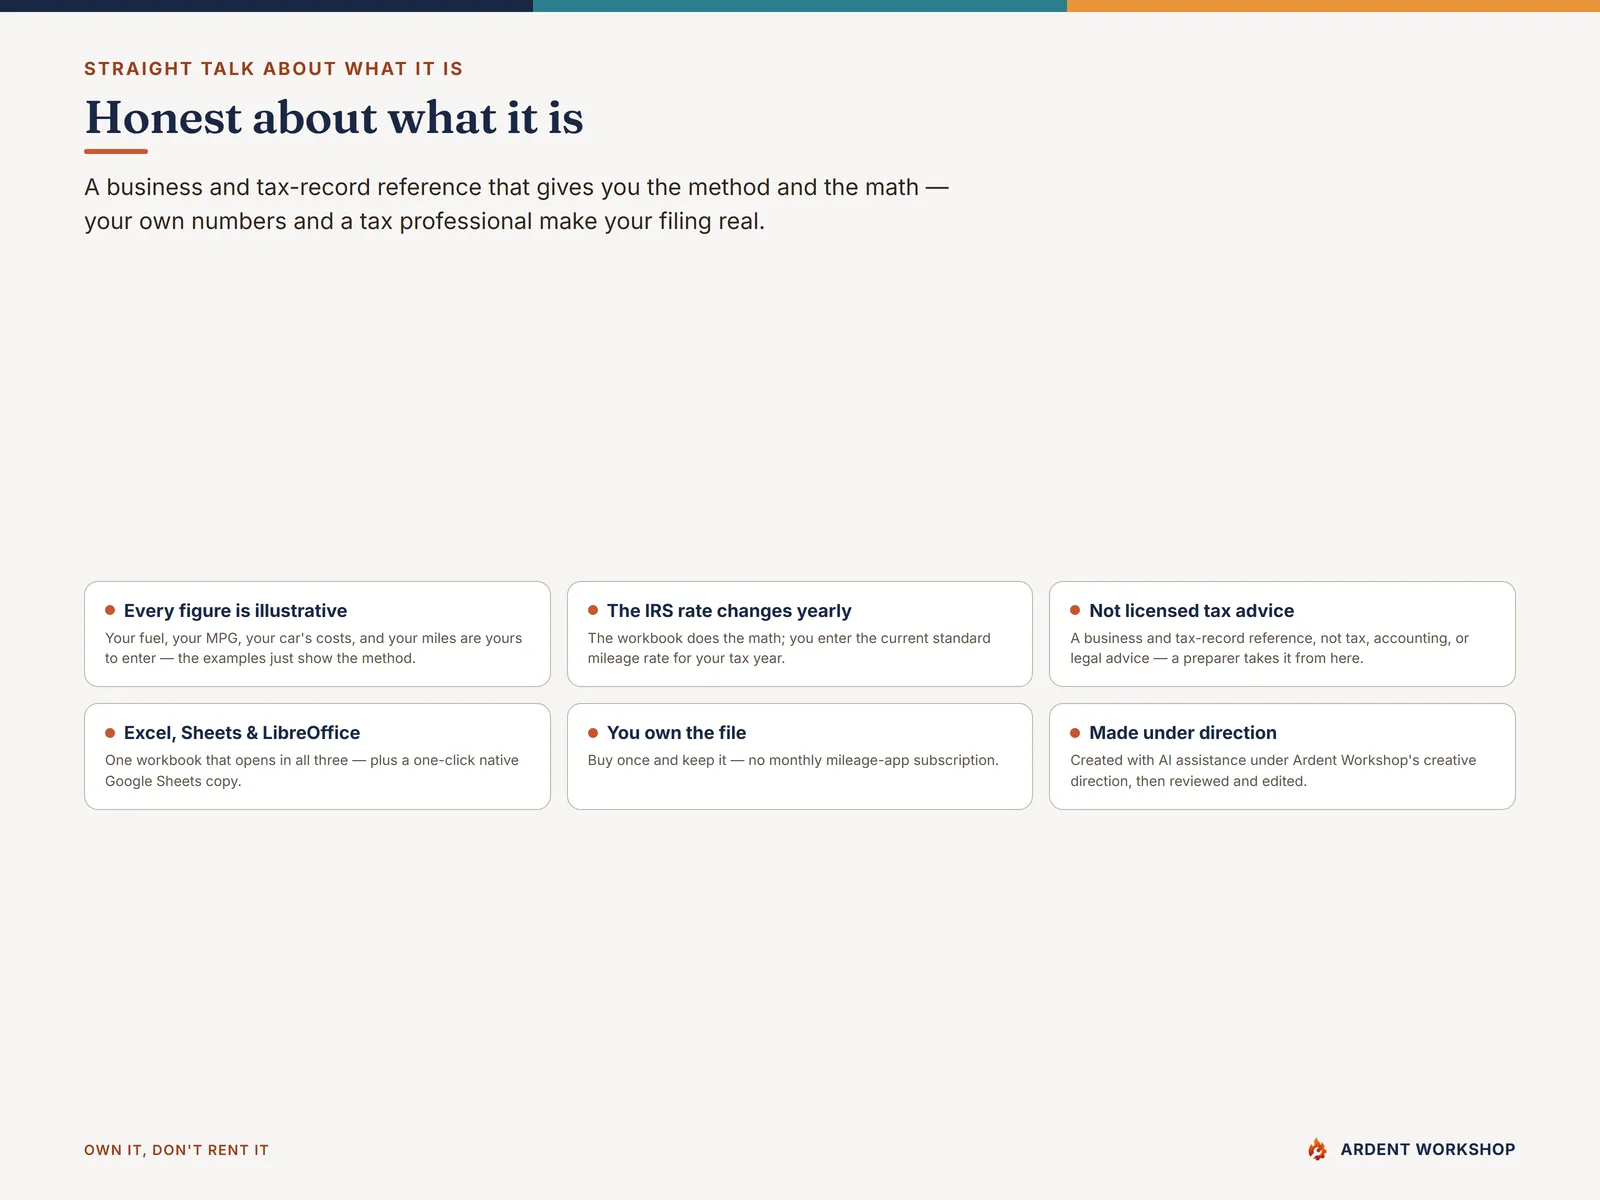Click text 'Your fuel, your MPG, your car's costs'
This screenshot has height=1200, width=1600.
pos(230,638)
